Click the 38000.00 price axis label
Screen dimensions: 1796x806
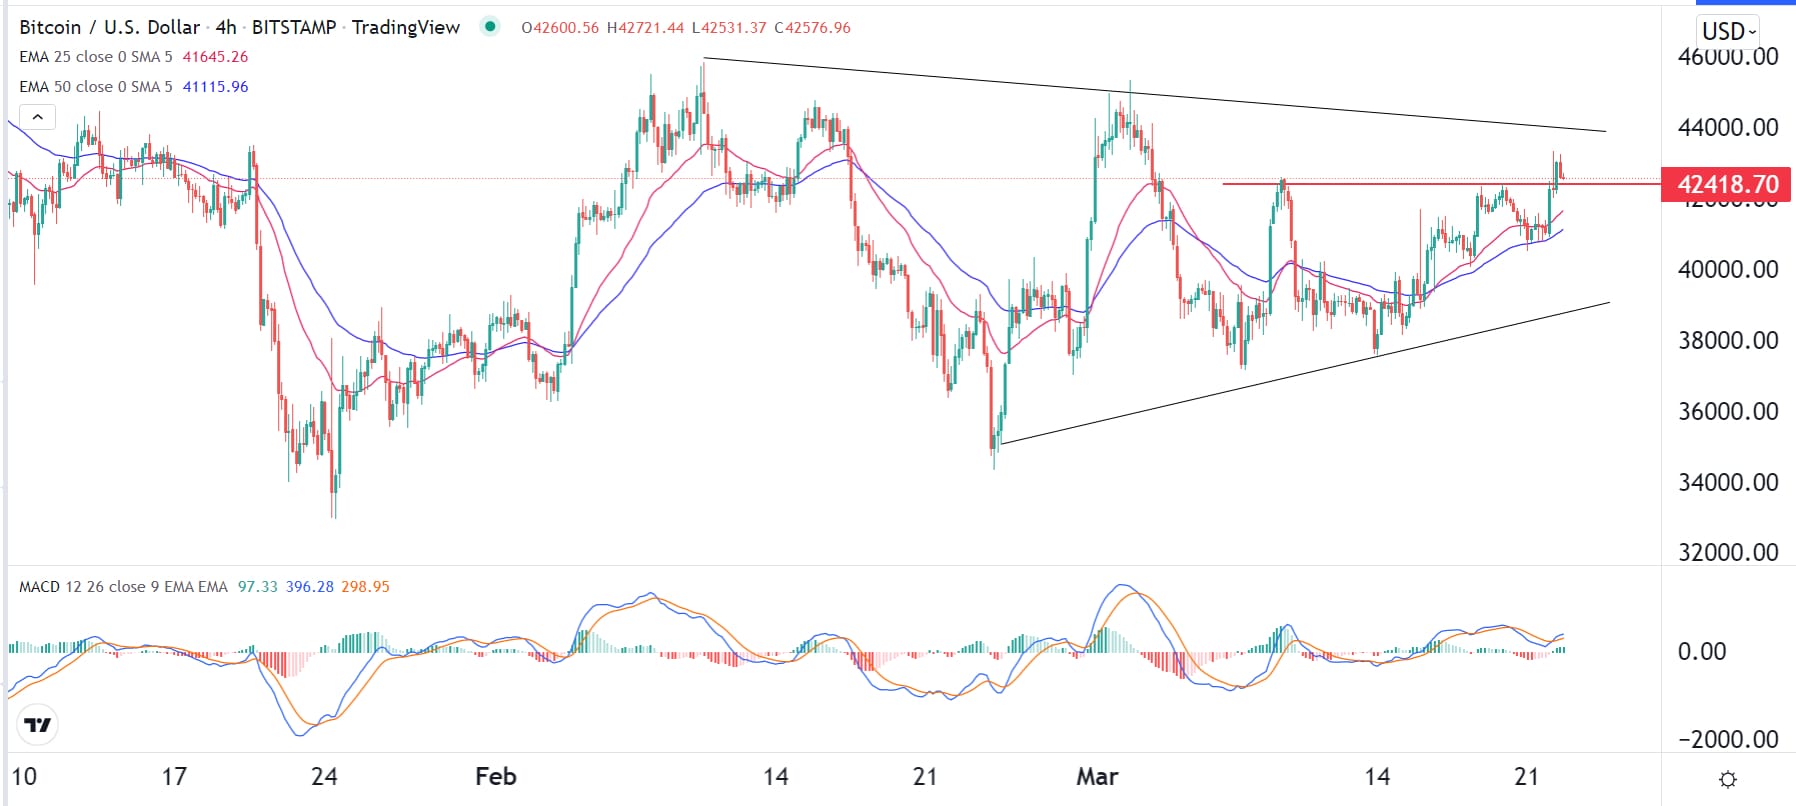(x=1728, y=340)
